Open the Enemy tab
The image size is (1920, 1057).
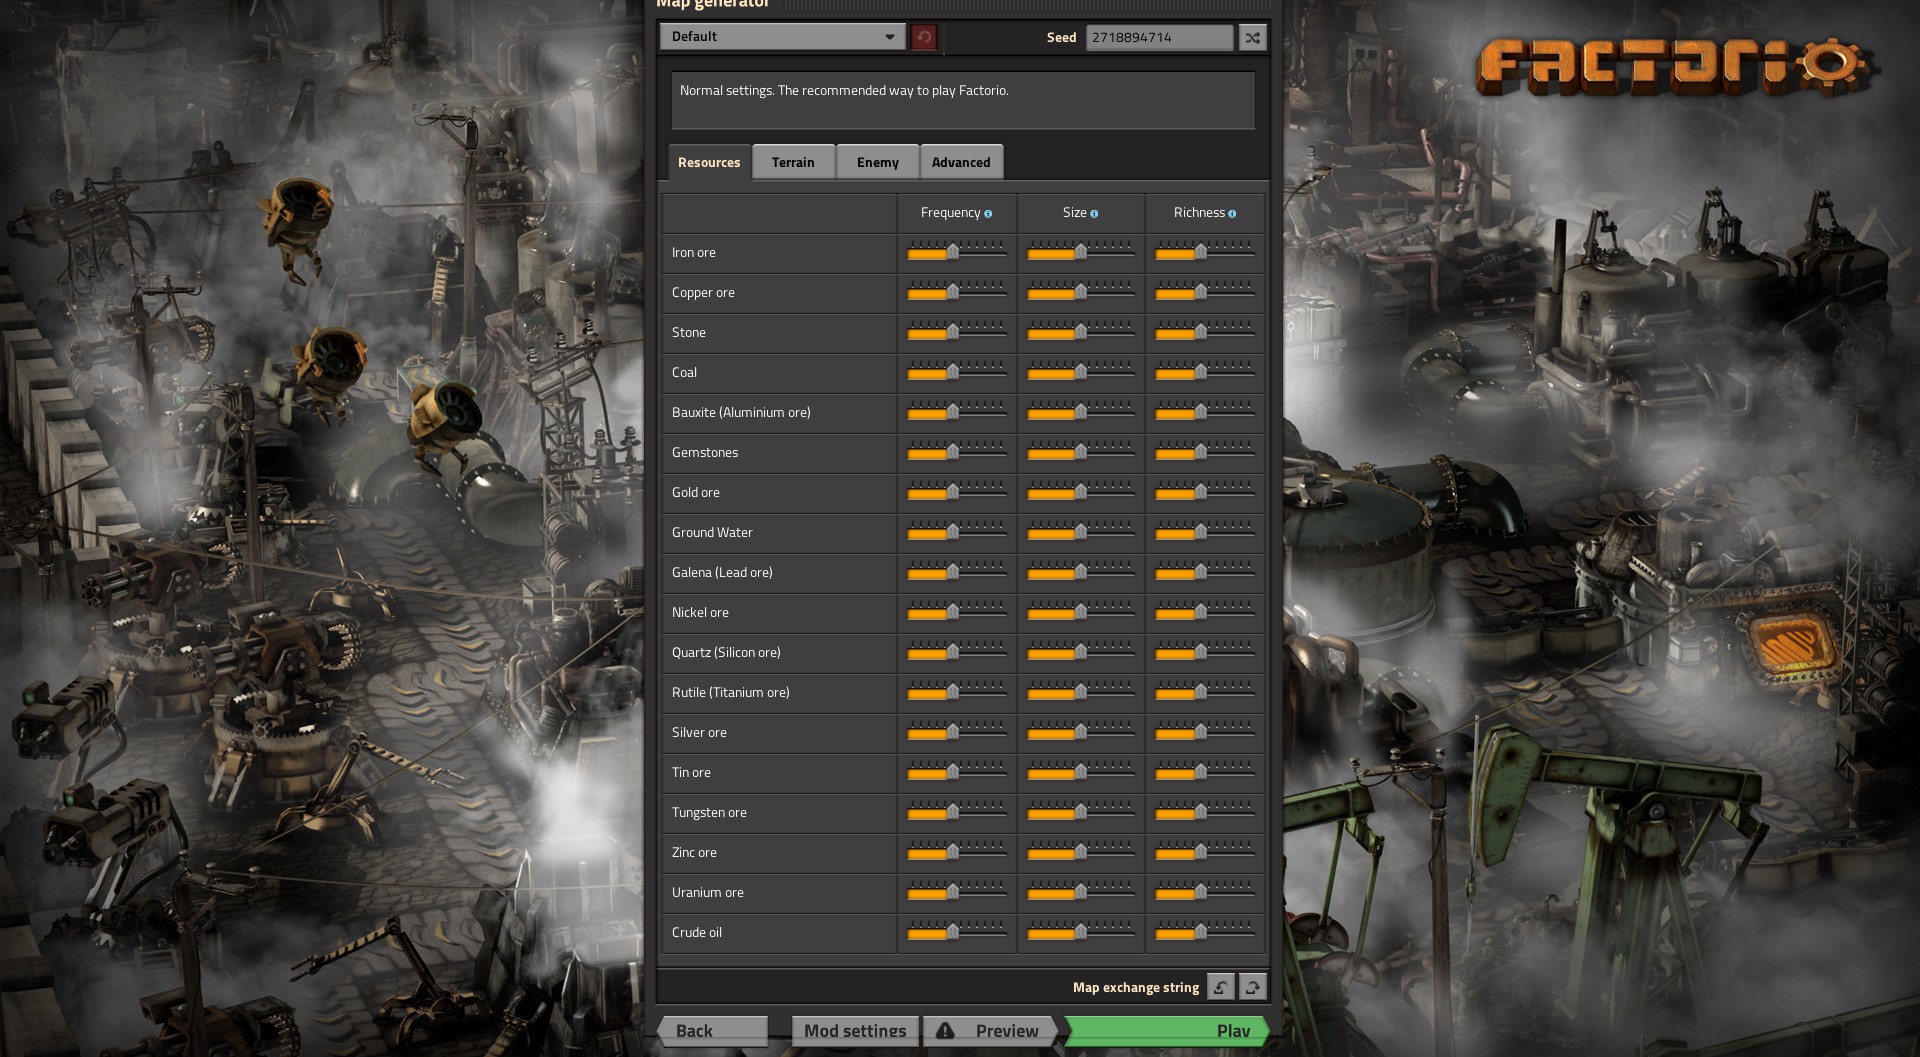pos(877,162)
